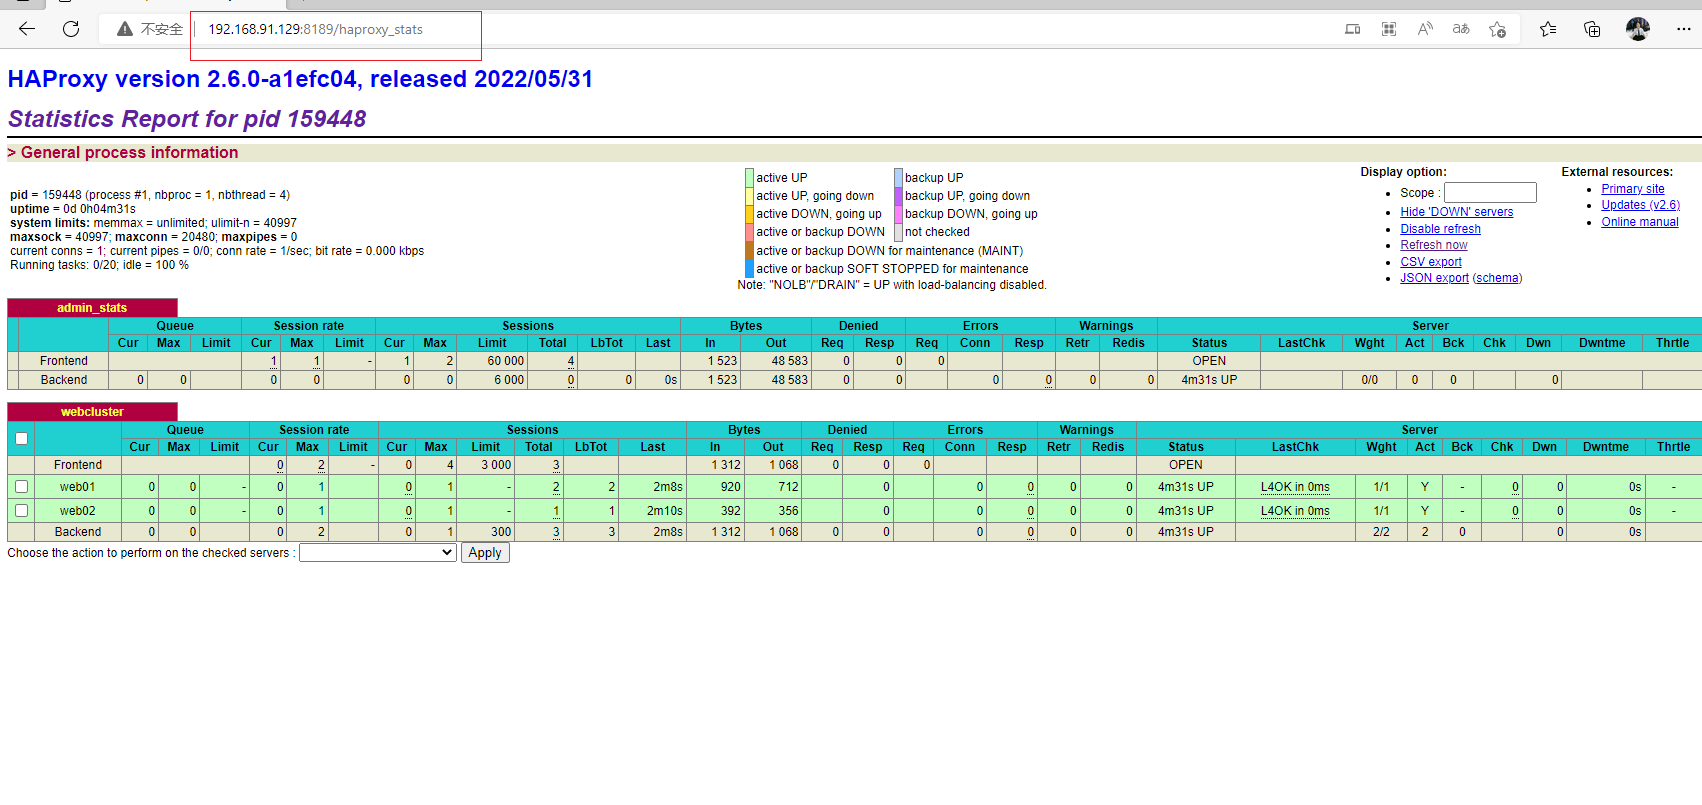Click web02 Last session value 2m10s
The image size is (1702, 805).
click(664, 511)
